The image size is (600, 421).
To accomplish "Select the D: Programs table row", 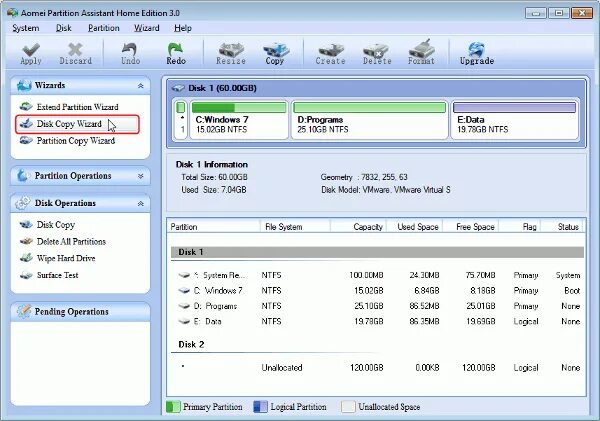I will 379,306.
